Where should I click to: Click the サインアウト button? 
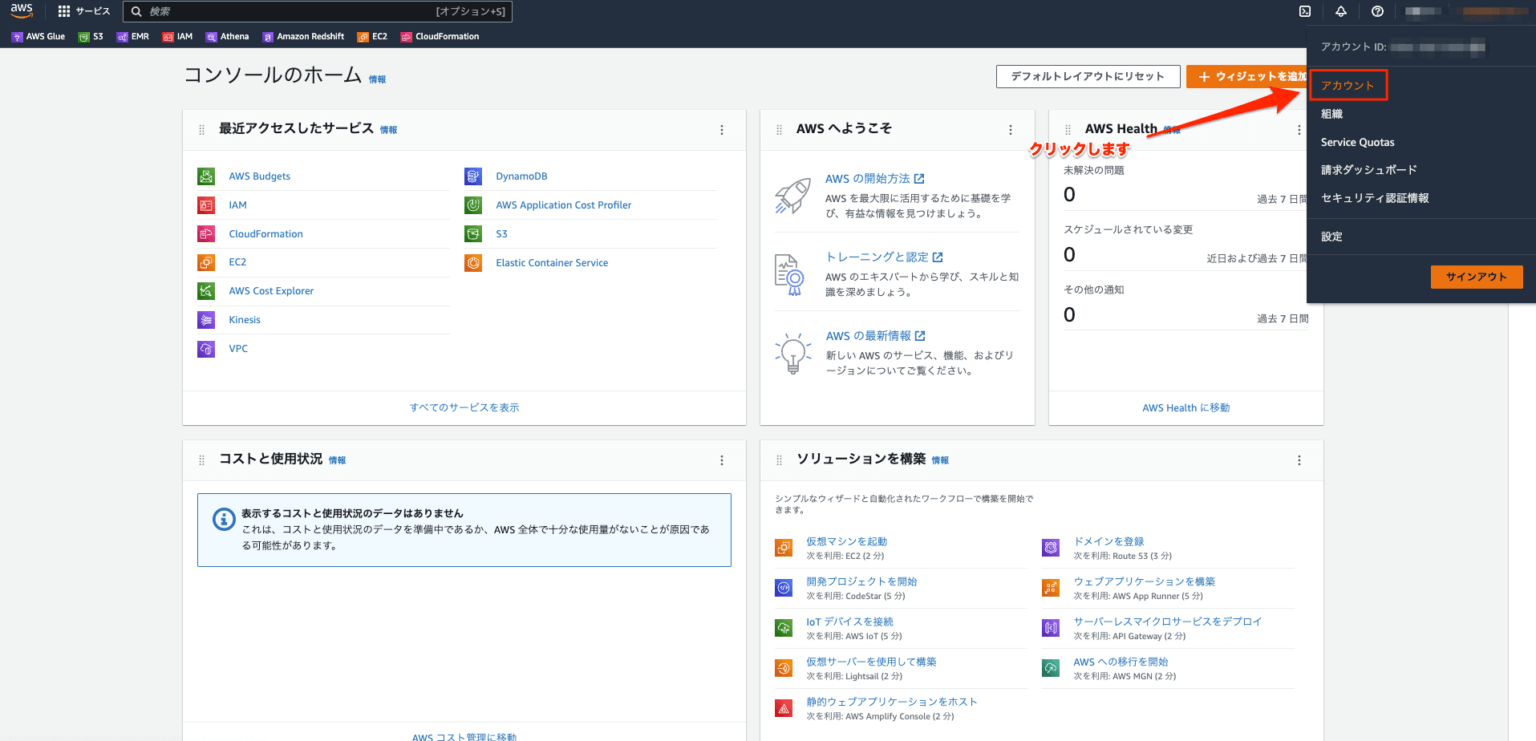[1477, 277]
